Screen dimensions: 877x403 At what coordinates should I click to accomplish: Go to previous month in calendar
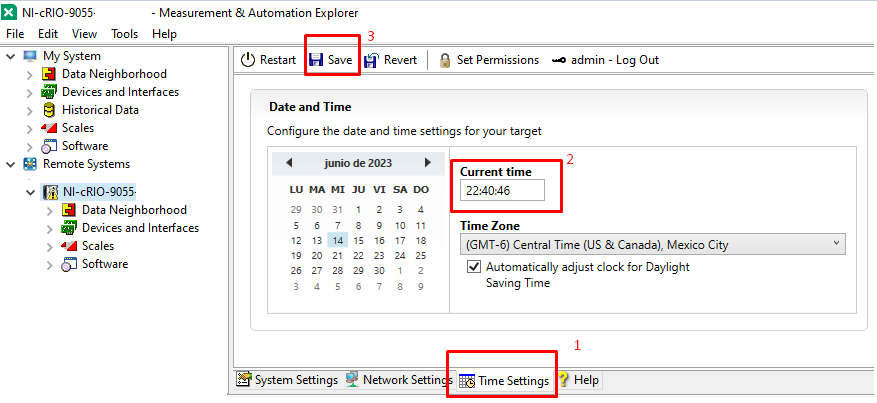click(x=289, y=163)
